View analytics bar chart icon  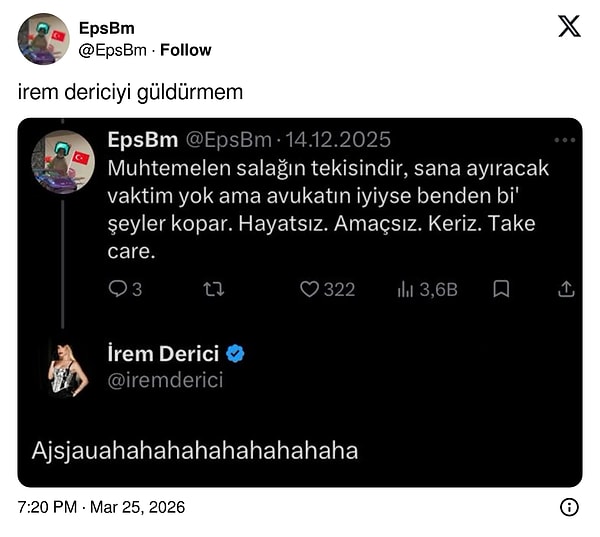(406, 289)
